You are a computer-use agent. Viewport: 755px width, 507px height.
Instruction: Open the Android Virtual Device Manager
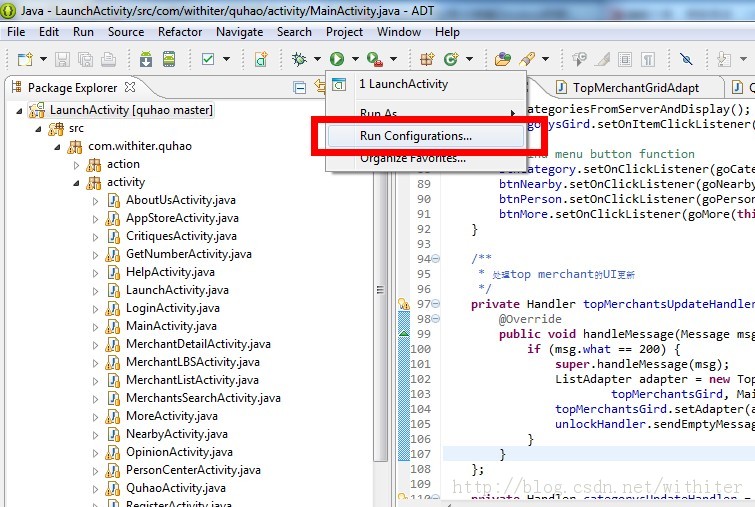[169, 59]
